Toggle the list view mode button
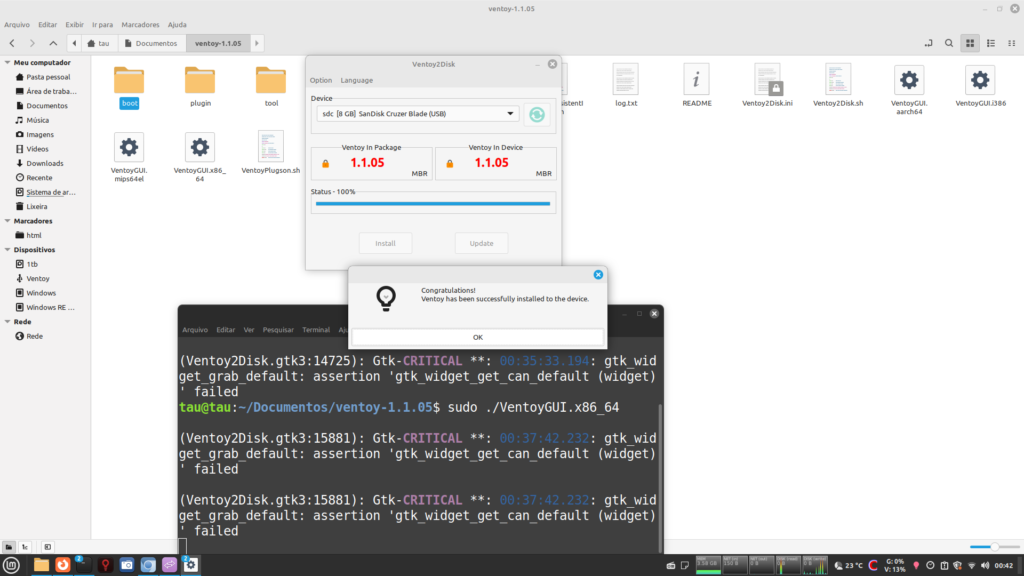Image resolution: width=1024 pixels, height=576 pixels. click(x=990, y=43)
